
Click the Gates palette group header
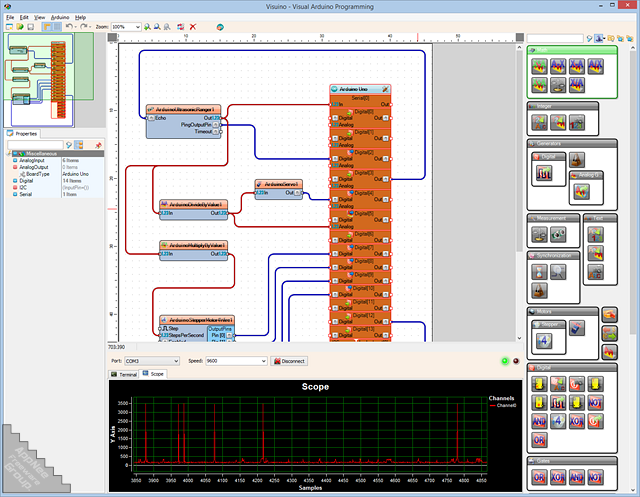(572, 461)
